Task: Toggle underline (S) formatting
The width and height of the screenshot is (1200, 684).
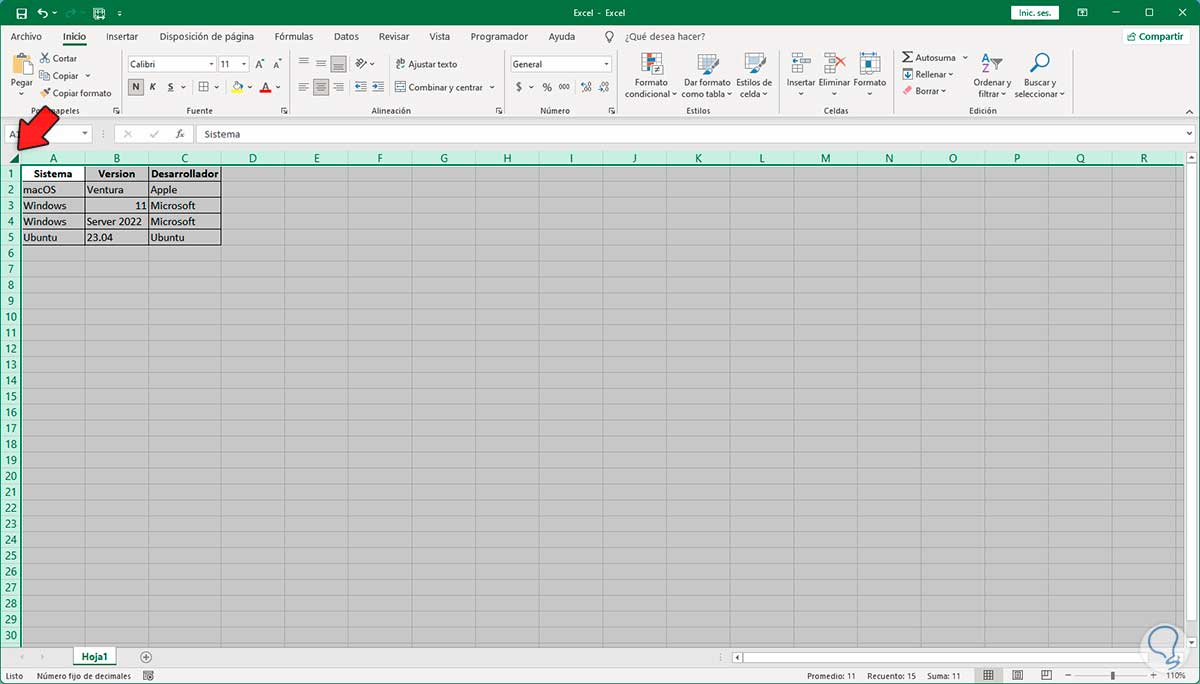Action: point(170,87)
